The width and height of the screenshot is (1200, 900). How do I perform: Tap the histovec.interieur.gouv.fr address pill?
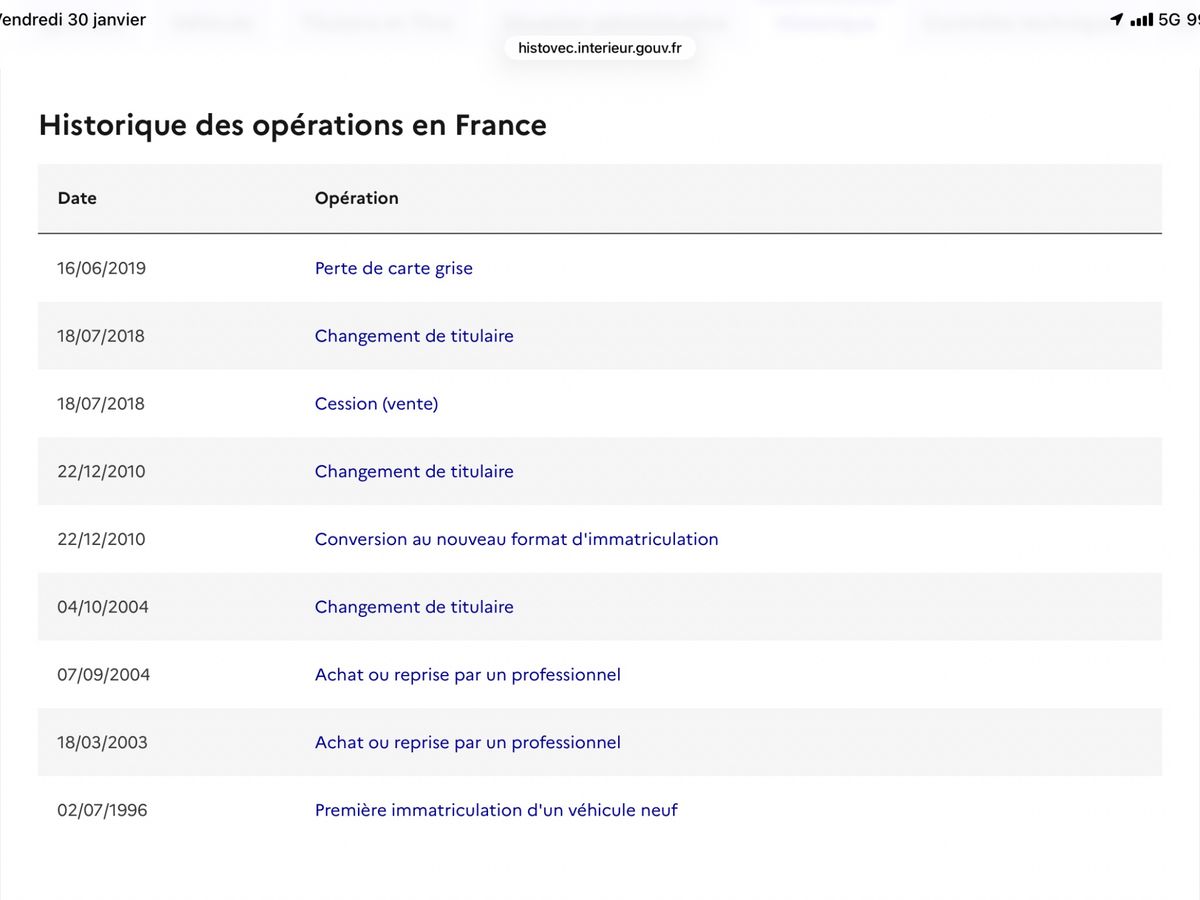tap(600, 47)
